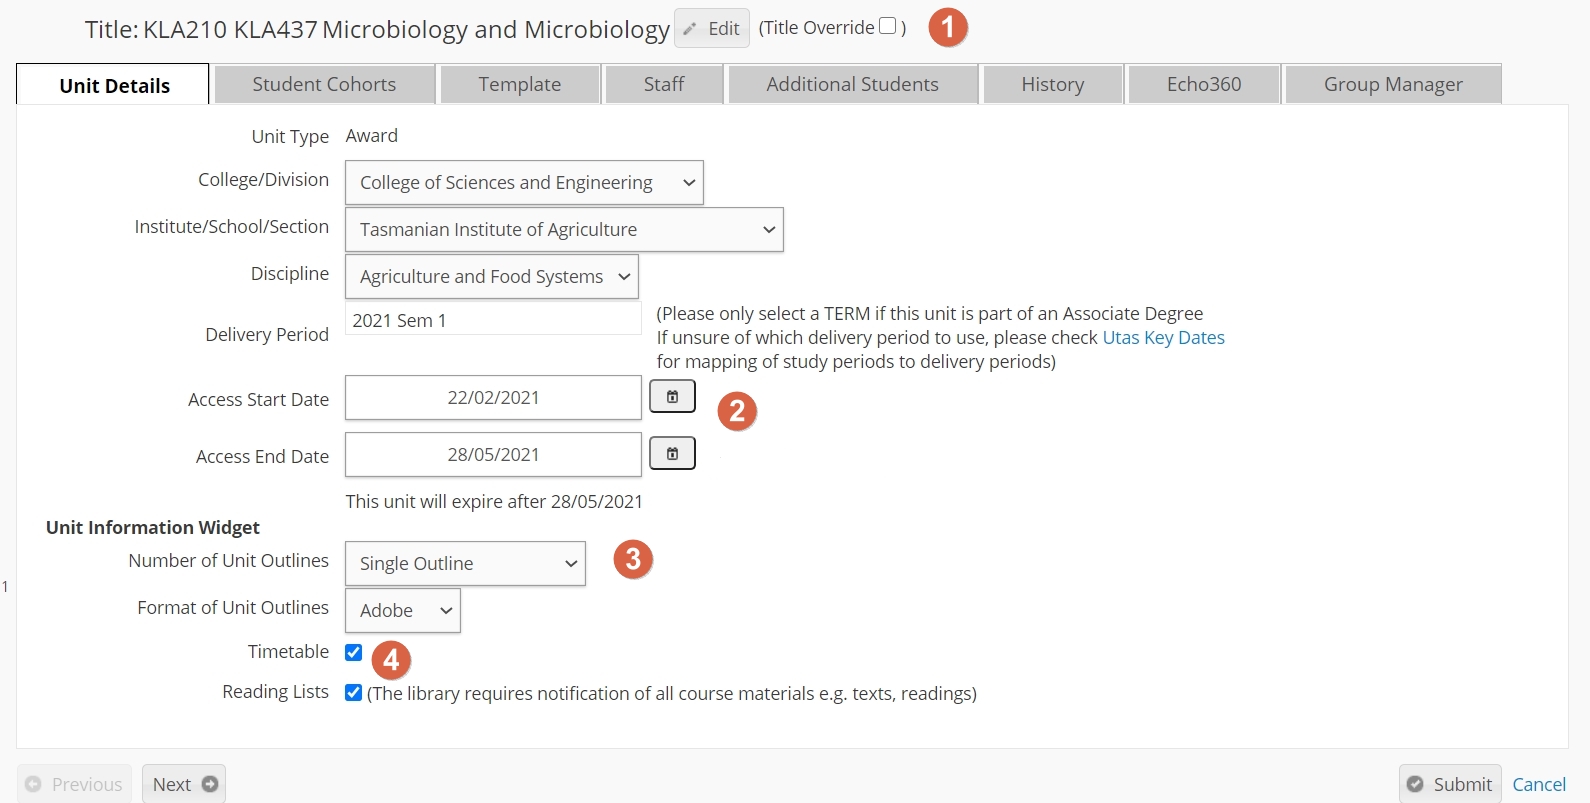The image size is (1590, 803).
Task: Click the Delivery Period input field
Action: (x=493, y=319)
